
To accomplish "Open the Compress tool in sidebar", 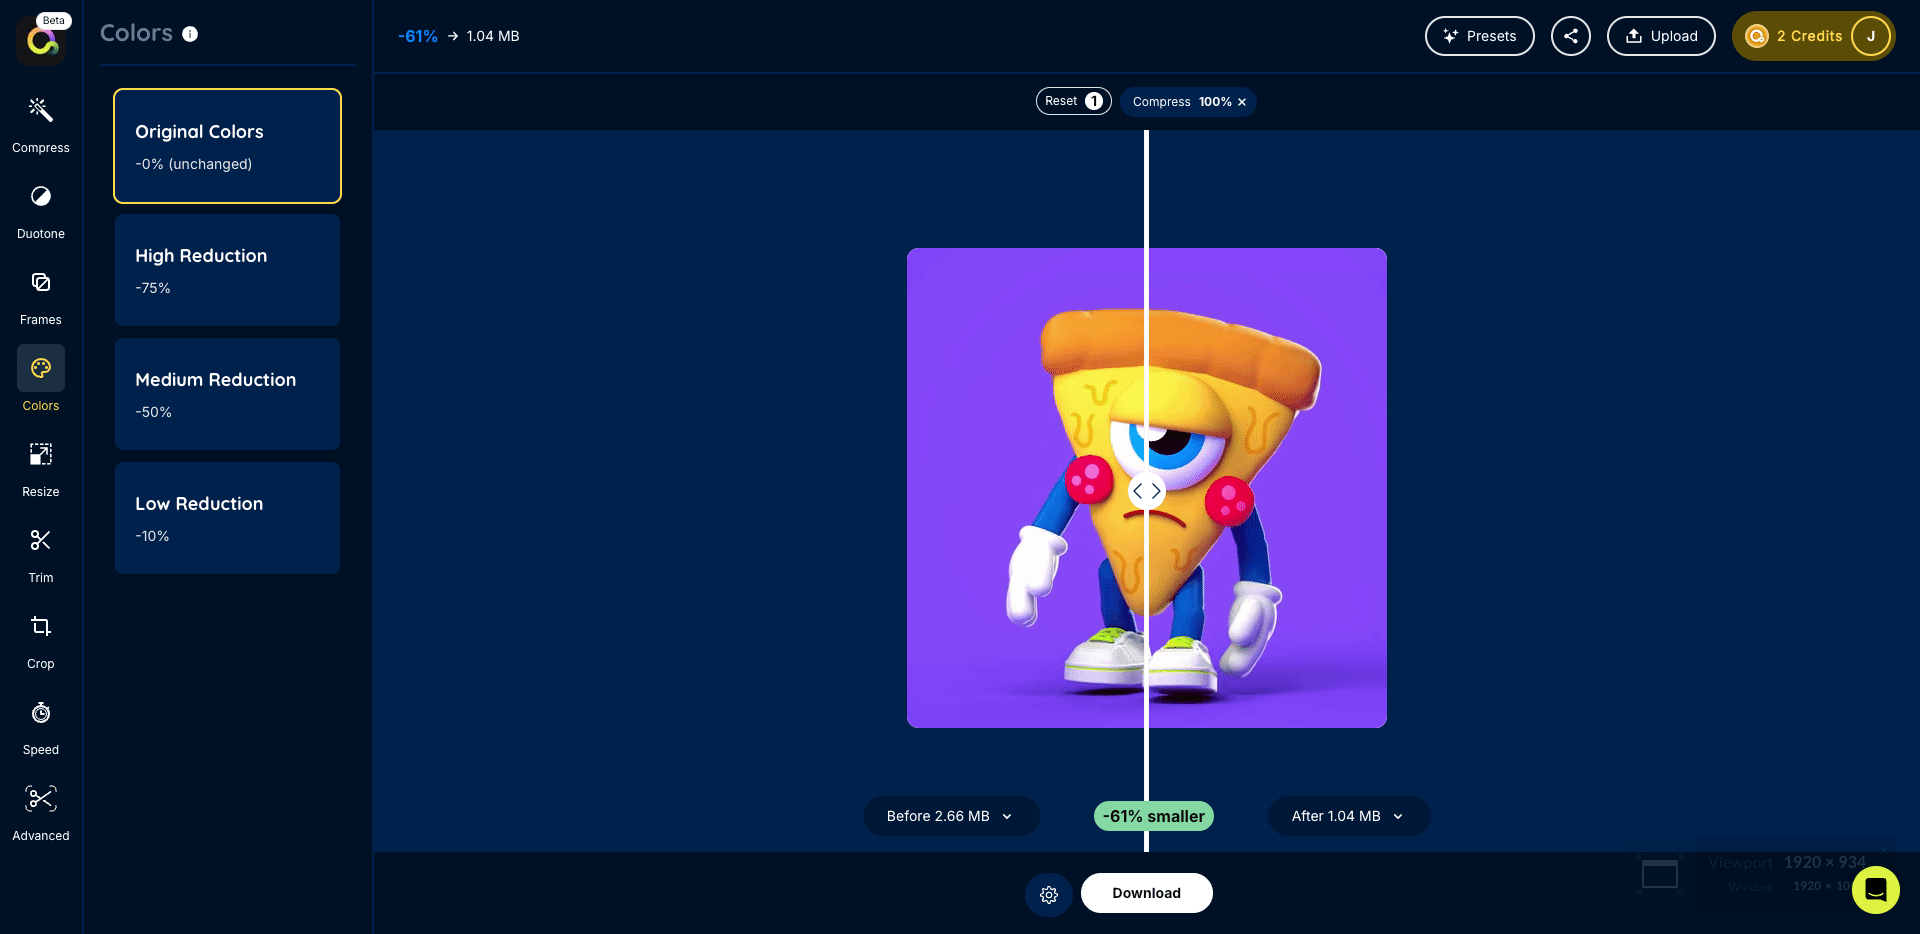I will [x=41, y=125].
